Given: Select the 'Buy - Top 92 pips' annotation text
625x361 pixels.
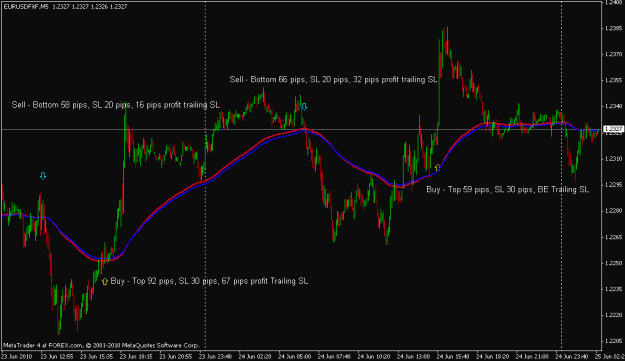Looking at the screenshot, I should coord(209,281).
